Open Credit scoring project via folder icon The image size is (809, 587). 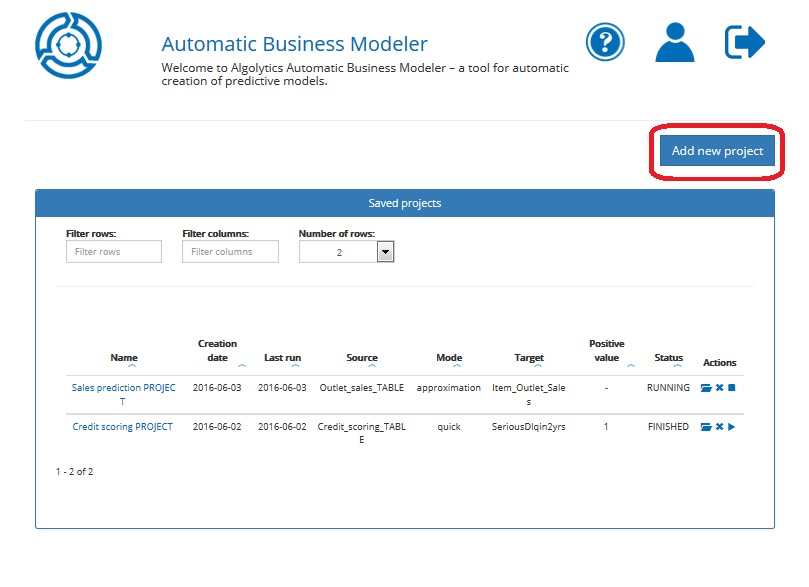pos(706,427)
